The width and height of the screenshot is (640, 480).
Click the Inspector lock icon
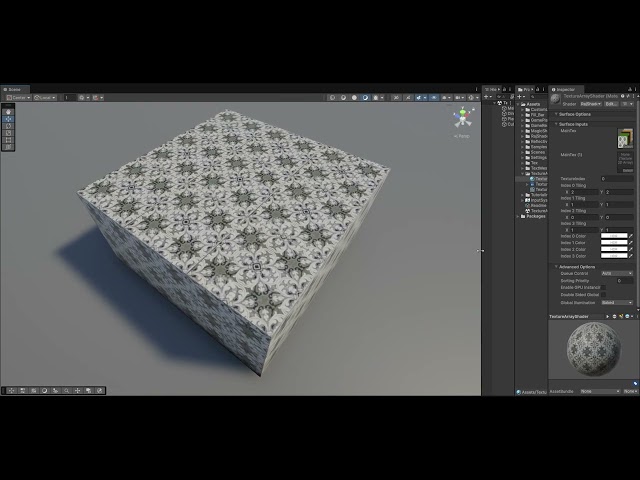[x=630, y=89]
